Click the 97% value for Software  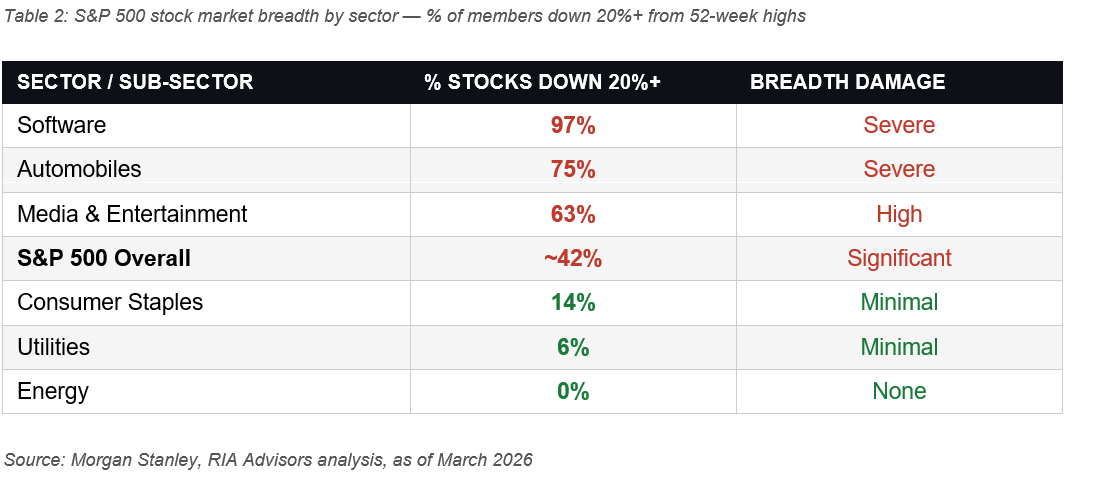(x=573, y=125)
